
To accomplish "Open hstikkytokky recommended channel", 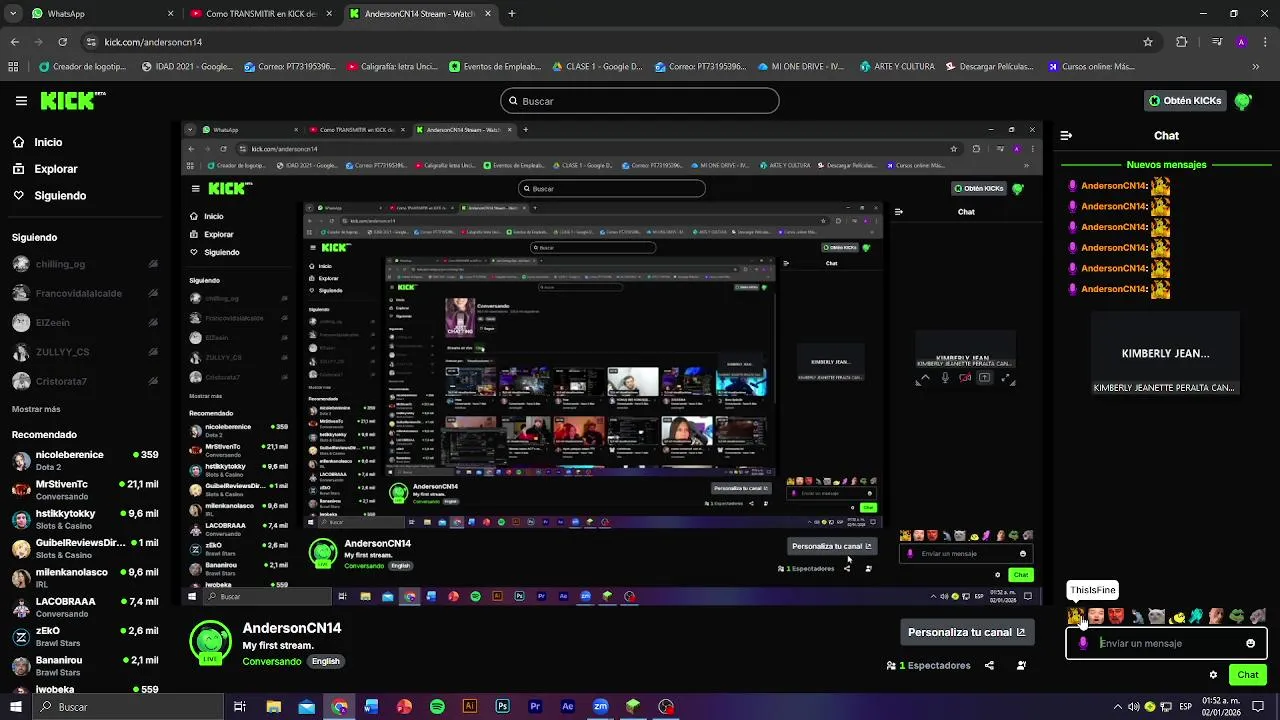I will pyautogui.click(x=85, y=519).
